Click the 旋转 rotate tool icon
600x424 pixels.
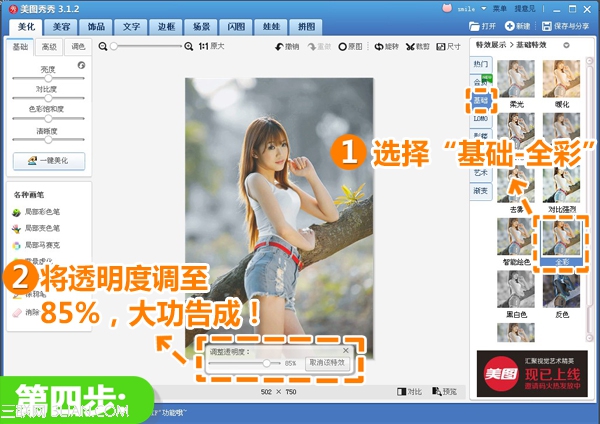[384, 47]
